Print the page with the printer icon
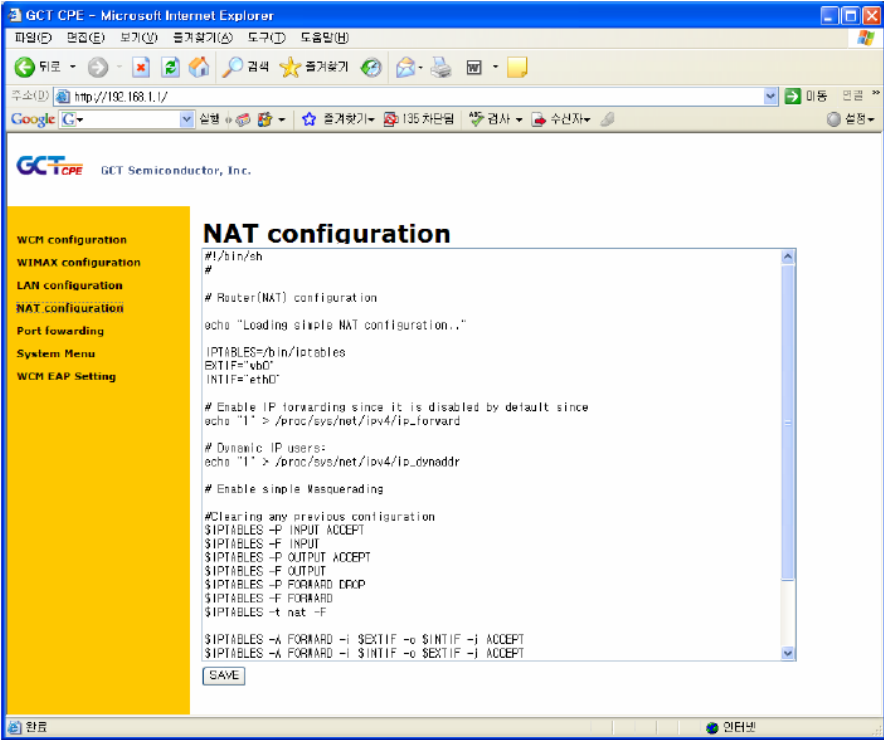The height and width of the screenshot is (740, 884). [441, 67]
